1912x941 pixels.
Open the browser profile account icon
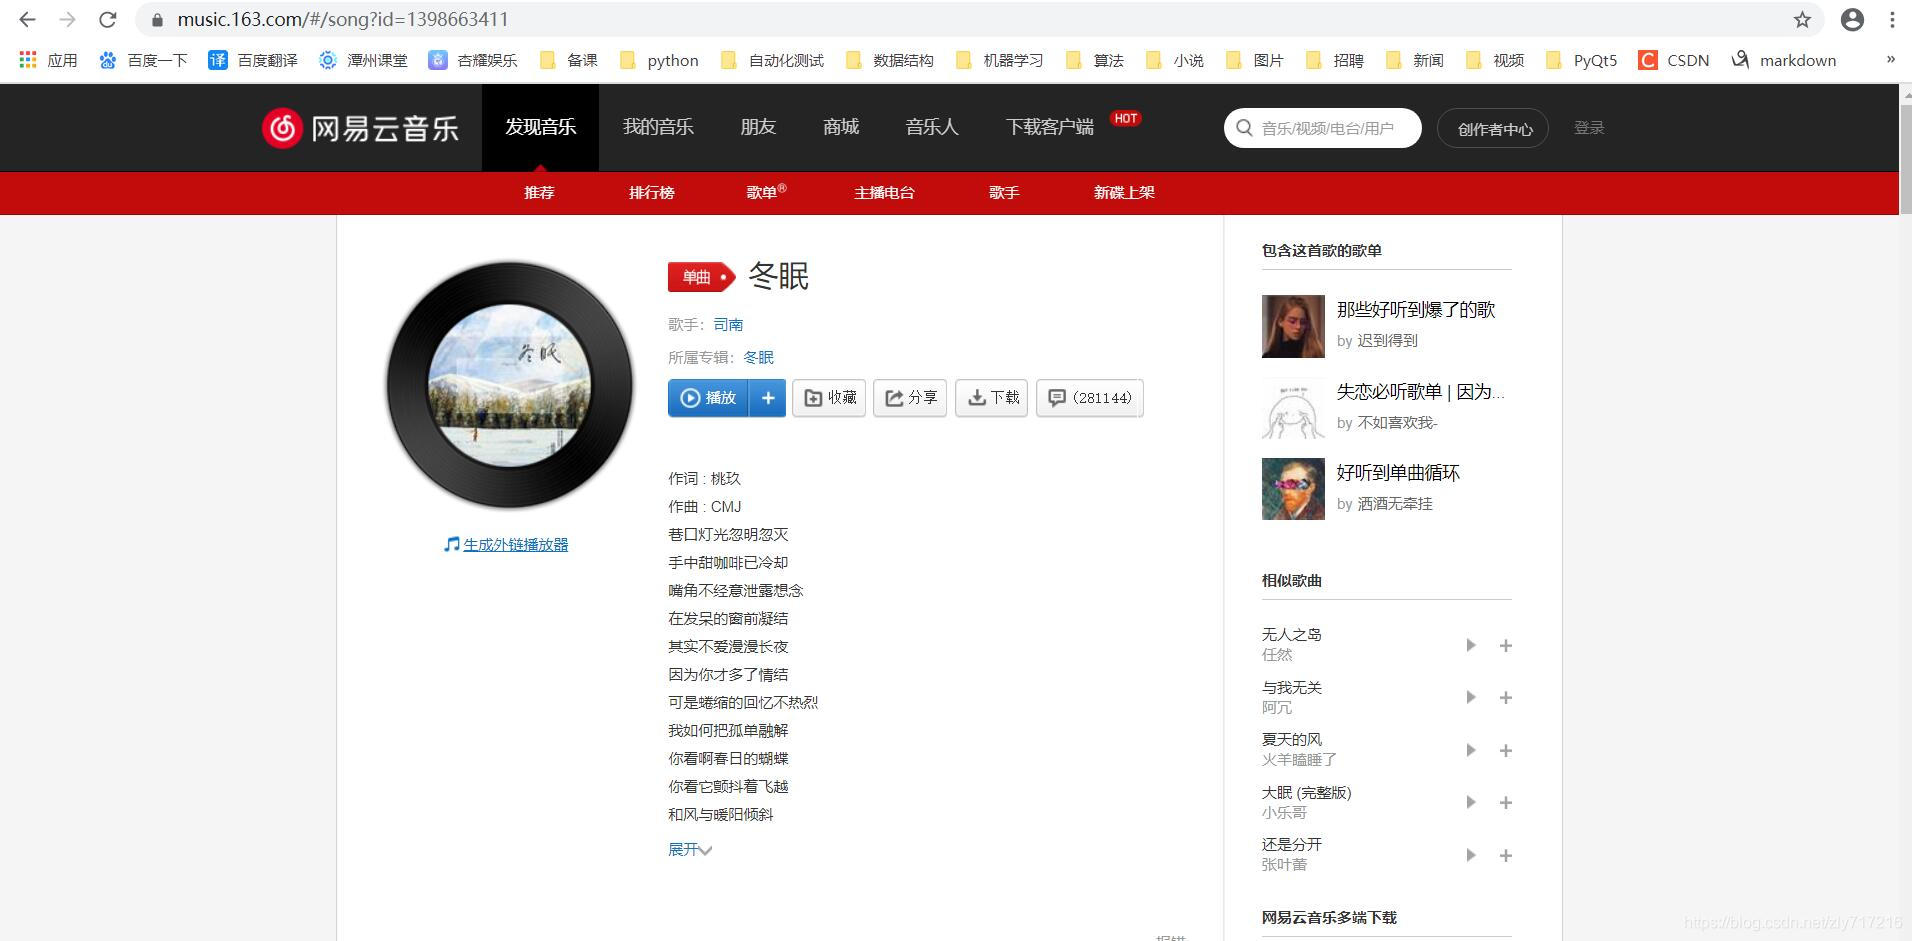1851,19
